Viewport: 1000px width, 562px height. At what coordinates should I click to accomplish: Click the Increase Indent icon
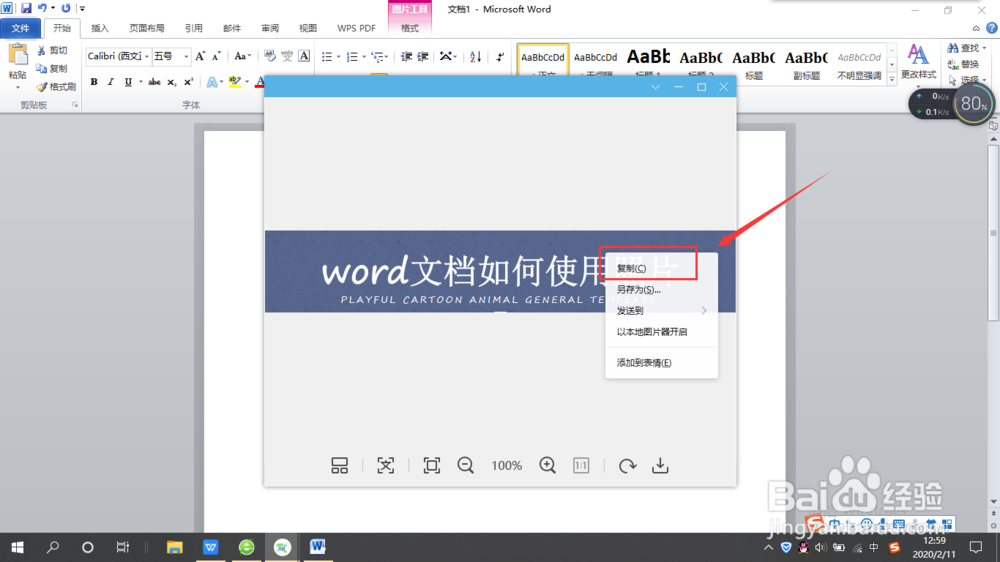[423, 57]
